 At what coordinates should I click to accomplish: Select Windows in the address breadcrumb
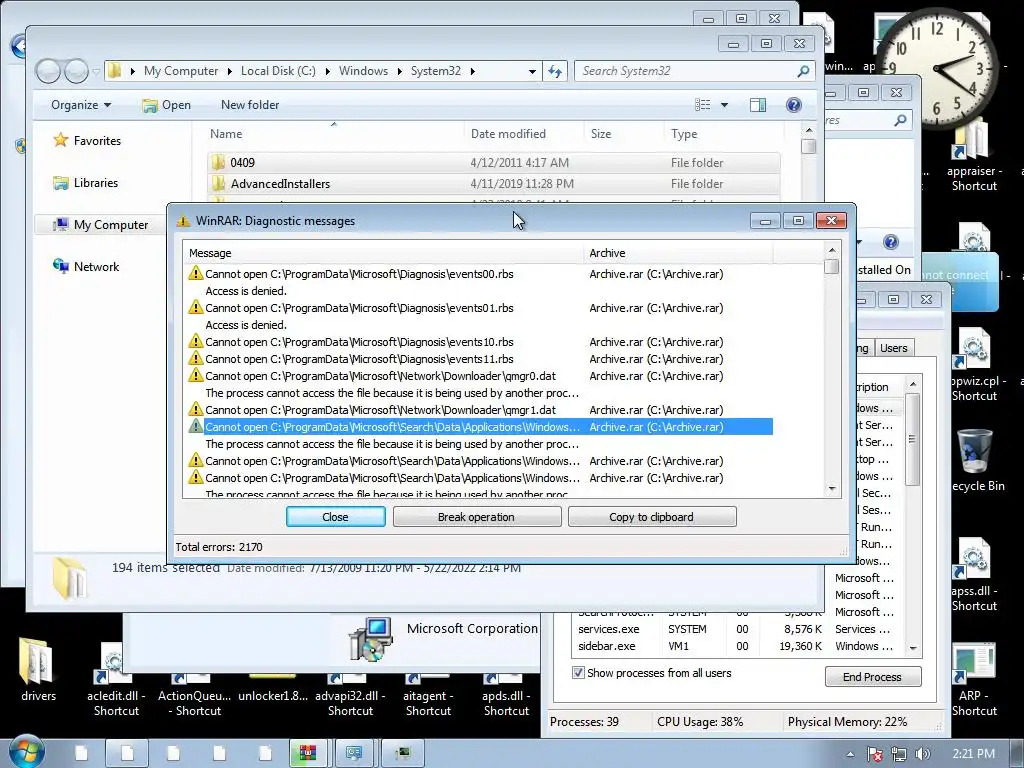(363, 71)
